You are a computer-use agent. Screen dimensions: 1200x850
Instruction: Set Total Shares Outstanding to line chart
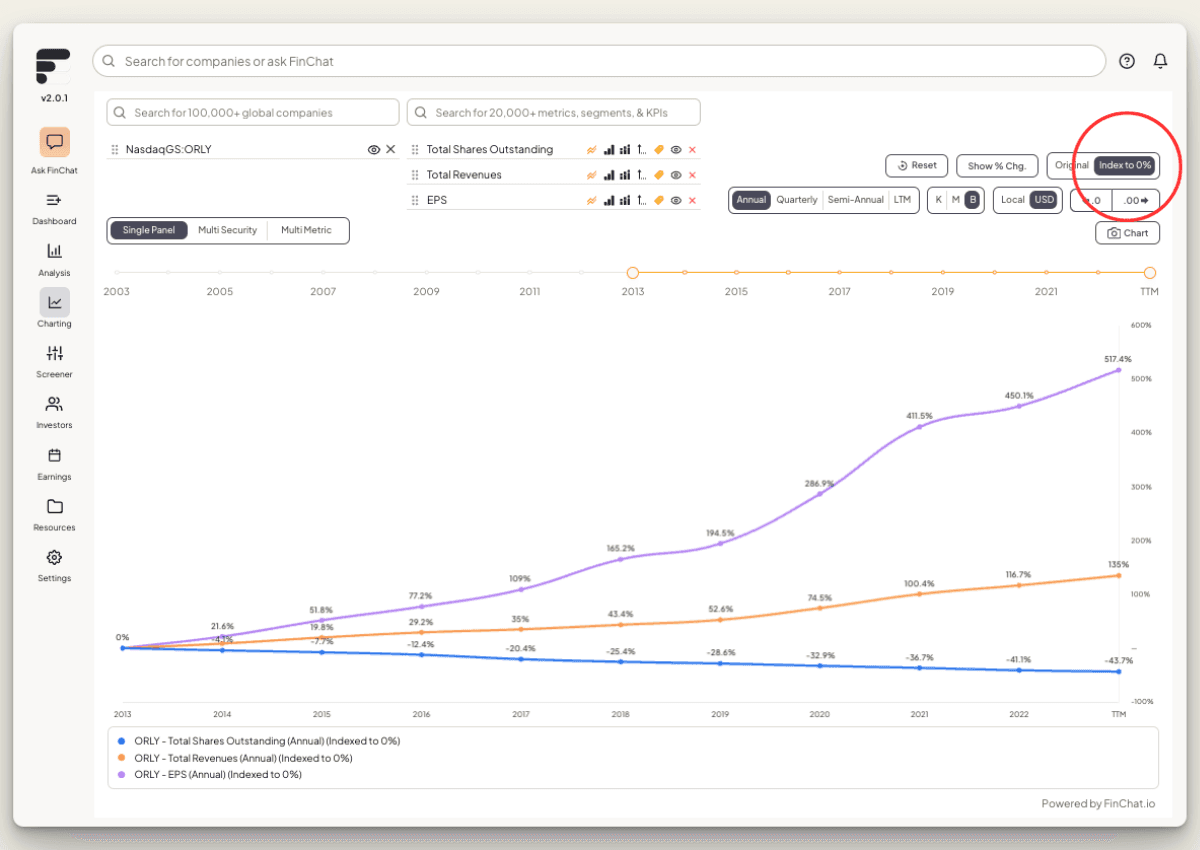tap(592, 150)
